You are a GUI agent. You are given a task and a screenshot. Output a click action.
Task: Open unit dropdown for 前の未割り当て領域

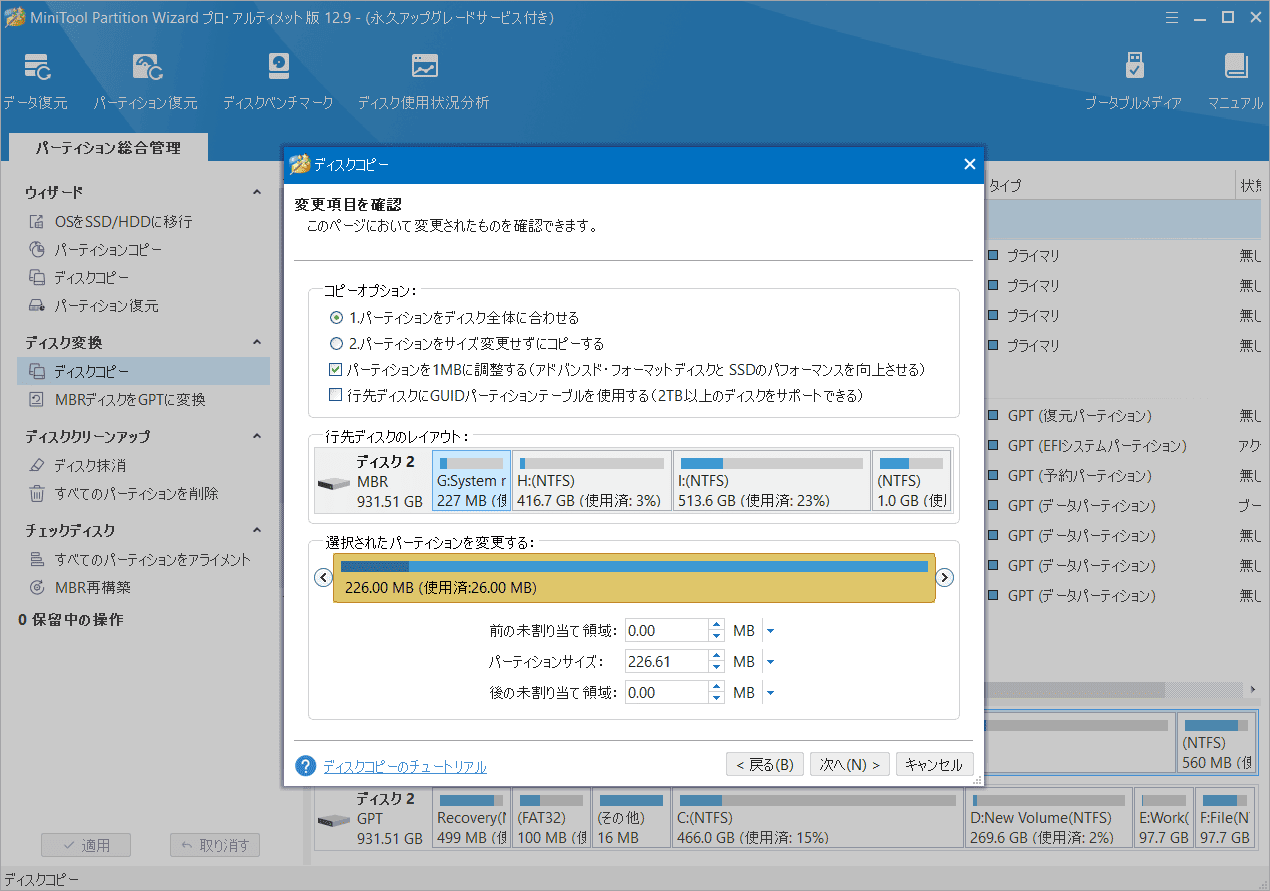coord(769,631)
